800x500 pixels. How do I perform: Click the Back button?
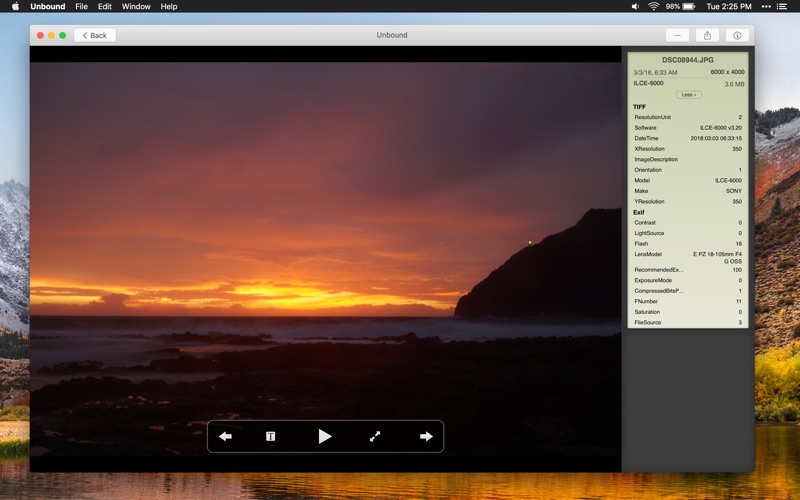pos(94,35)
